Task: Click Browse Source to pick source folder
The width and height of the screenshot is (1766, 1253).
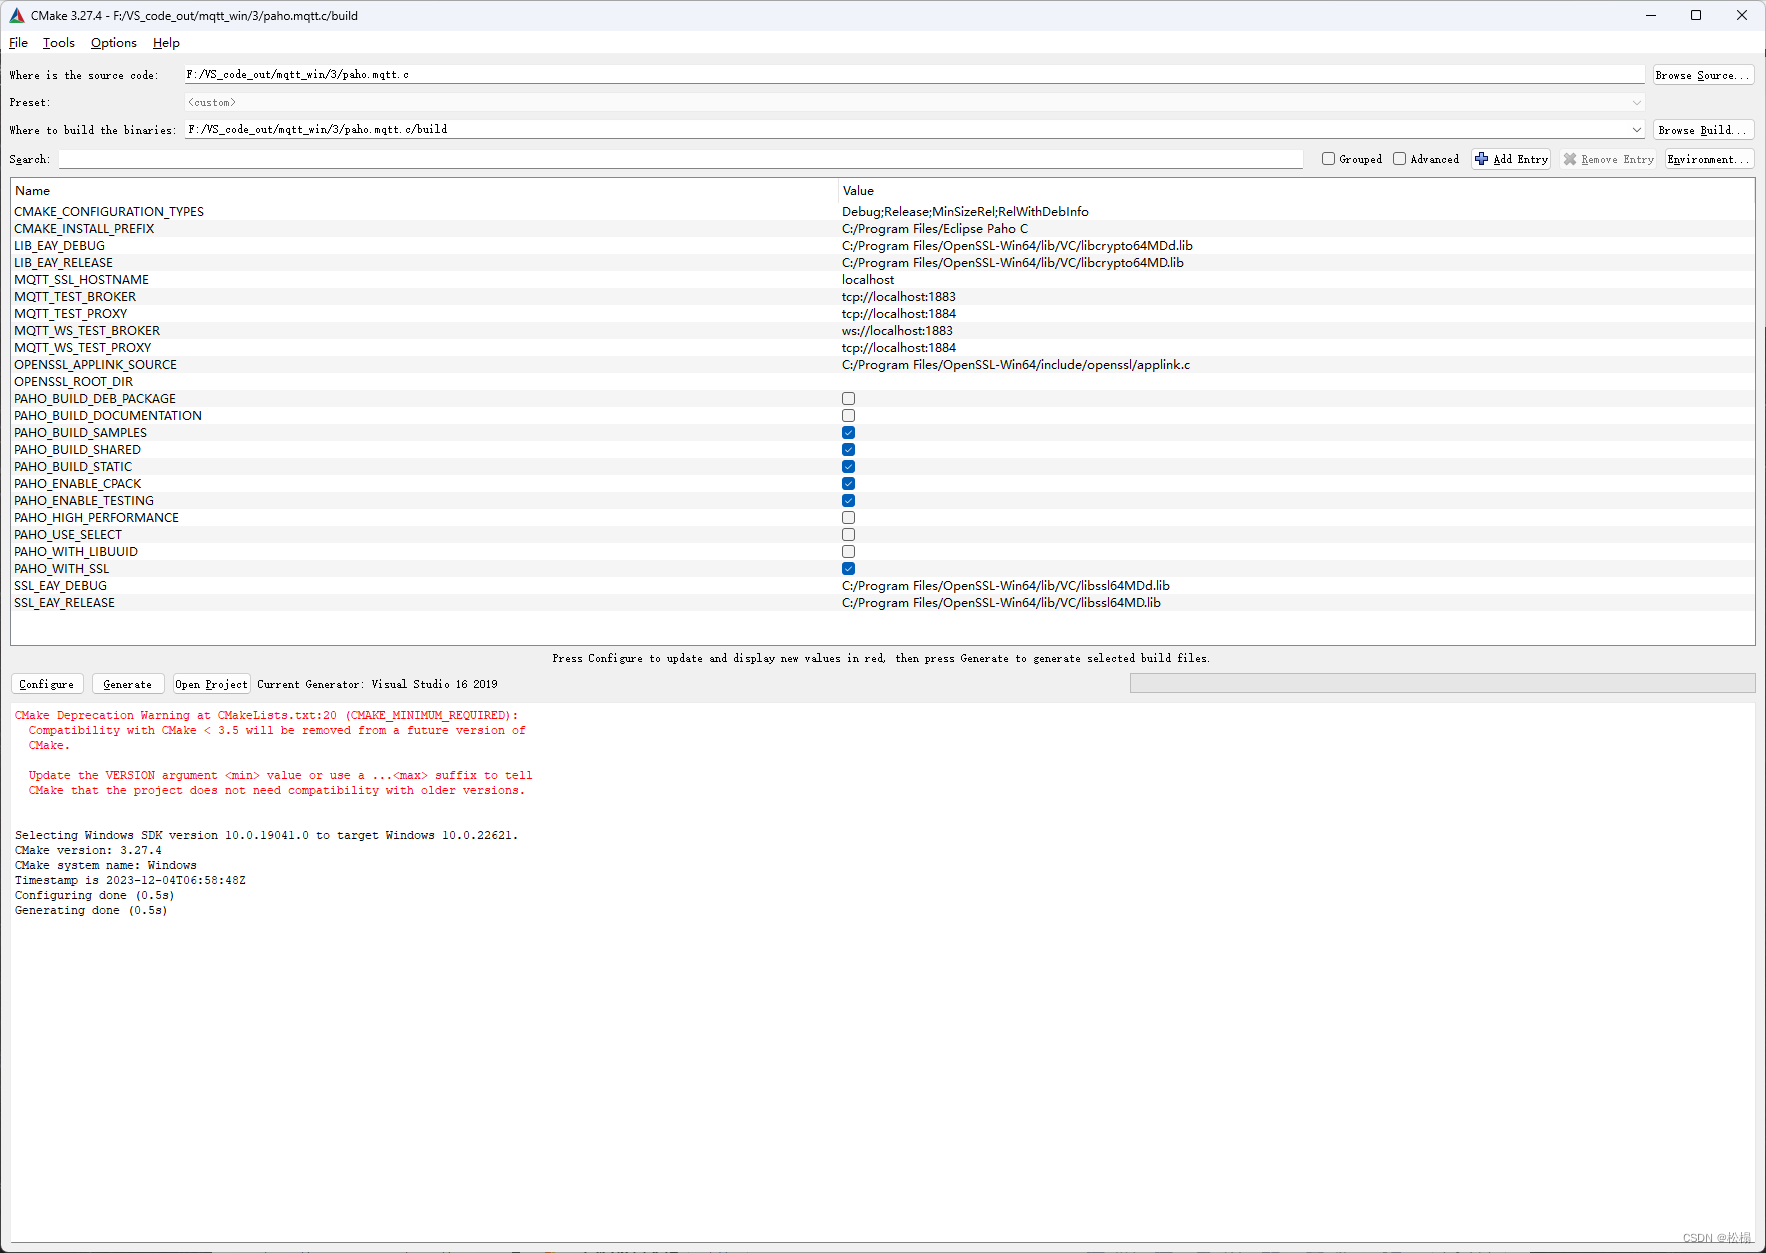Action: pyautogui.click(x=1702, y=74)
